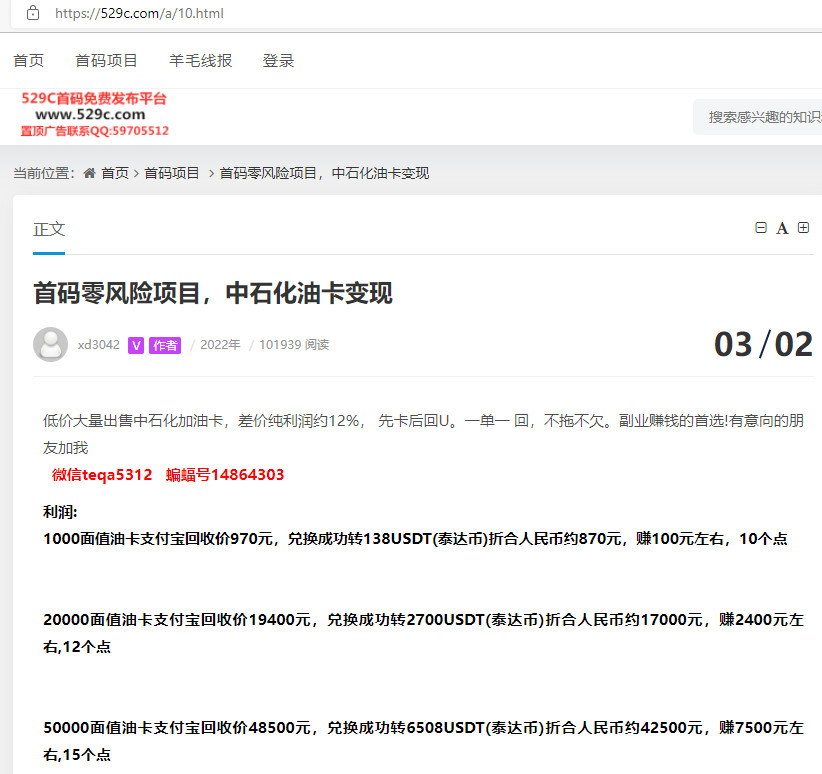822x774 pixels.
Task: Open the 登录 login menu item
Action: pyautogui.click(x=278, y=61)
